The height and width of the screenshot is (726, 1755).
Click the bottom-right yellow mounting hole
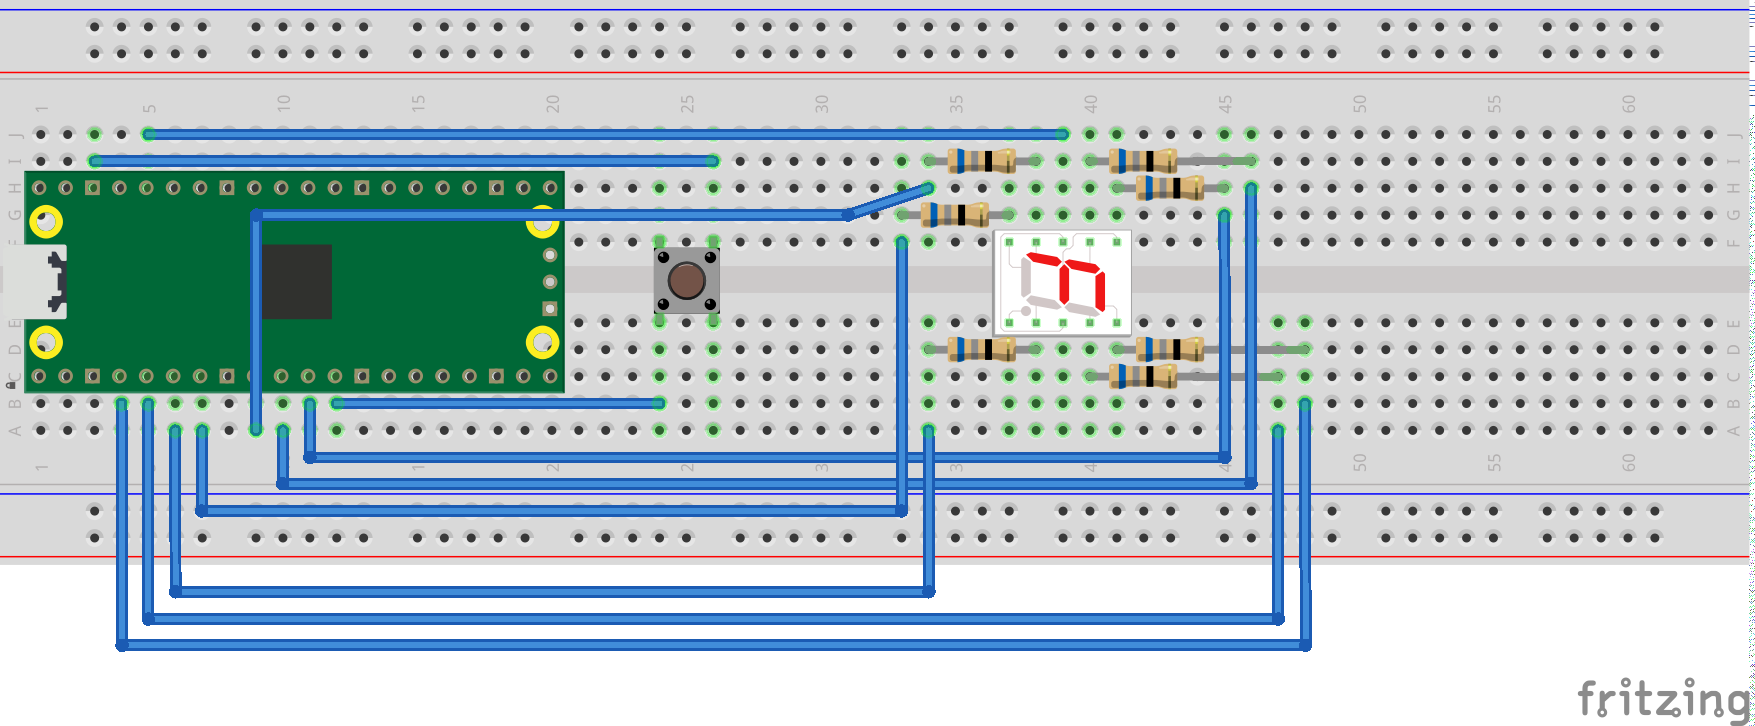542,343
